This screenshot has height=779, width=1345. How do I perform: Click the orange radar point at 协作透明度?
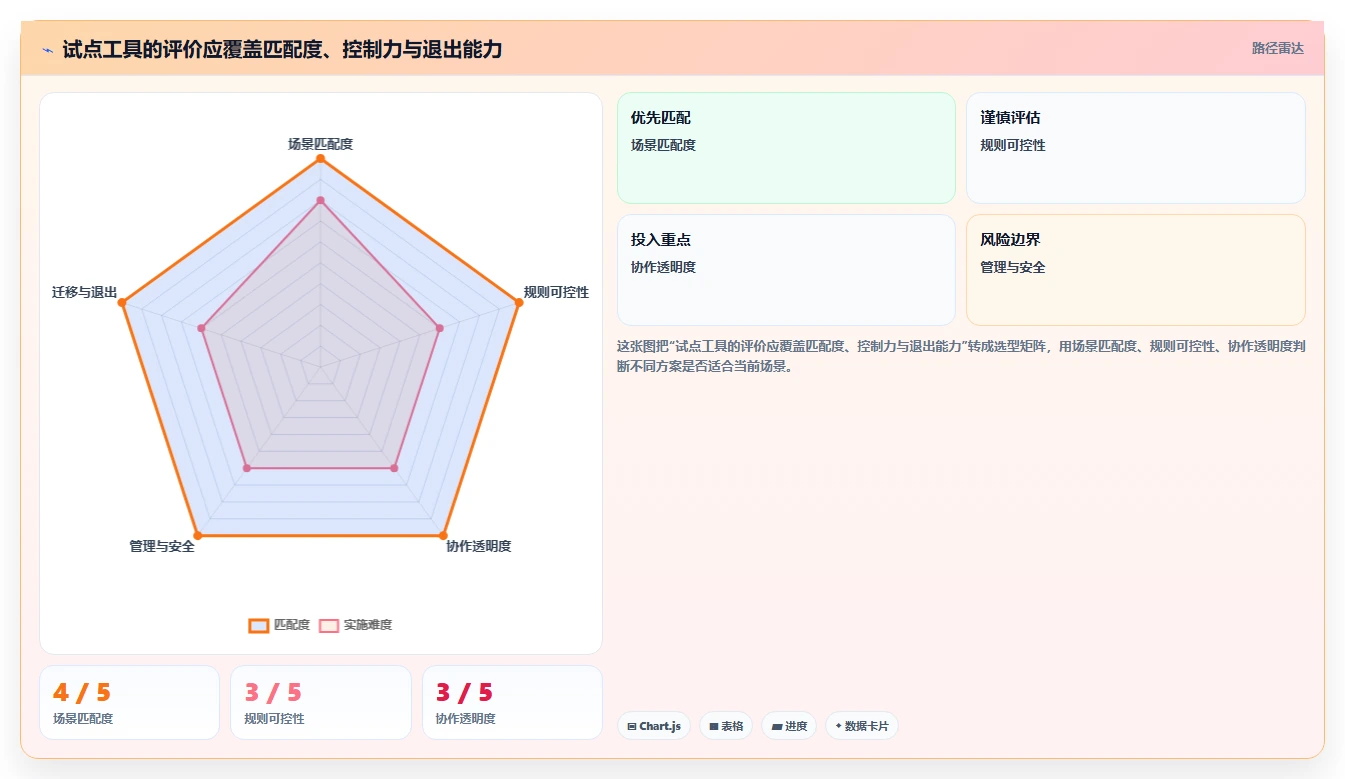pos(443,536)
